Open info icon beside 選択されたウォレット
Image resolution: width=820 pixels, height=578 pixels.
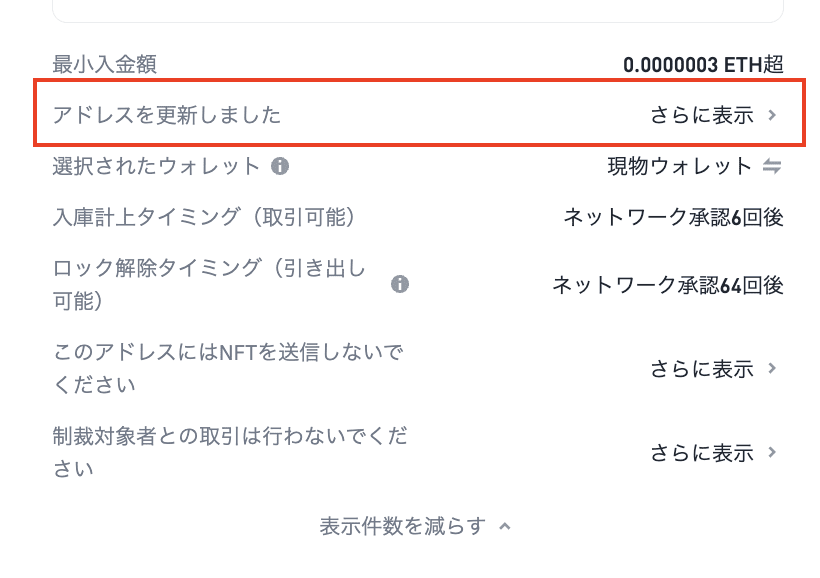(280, 166)
